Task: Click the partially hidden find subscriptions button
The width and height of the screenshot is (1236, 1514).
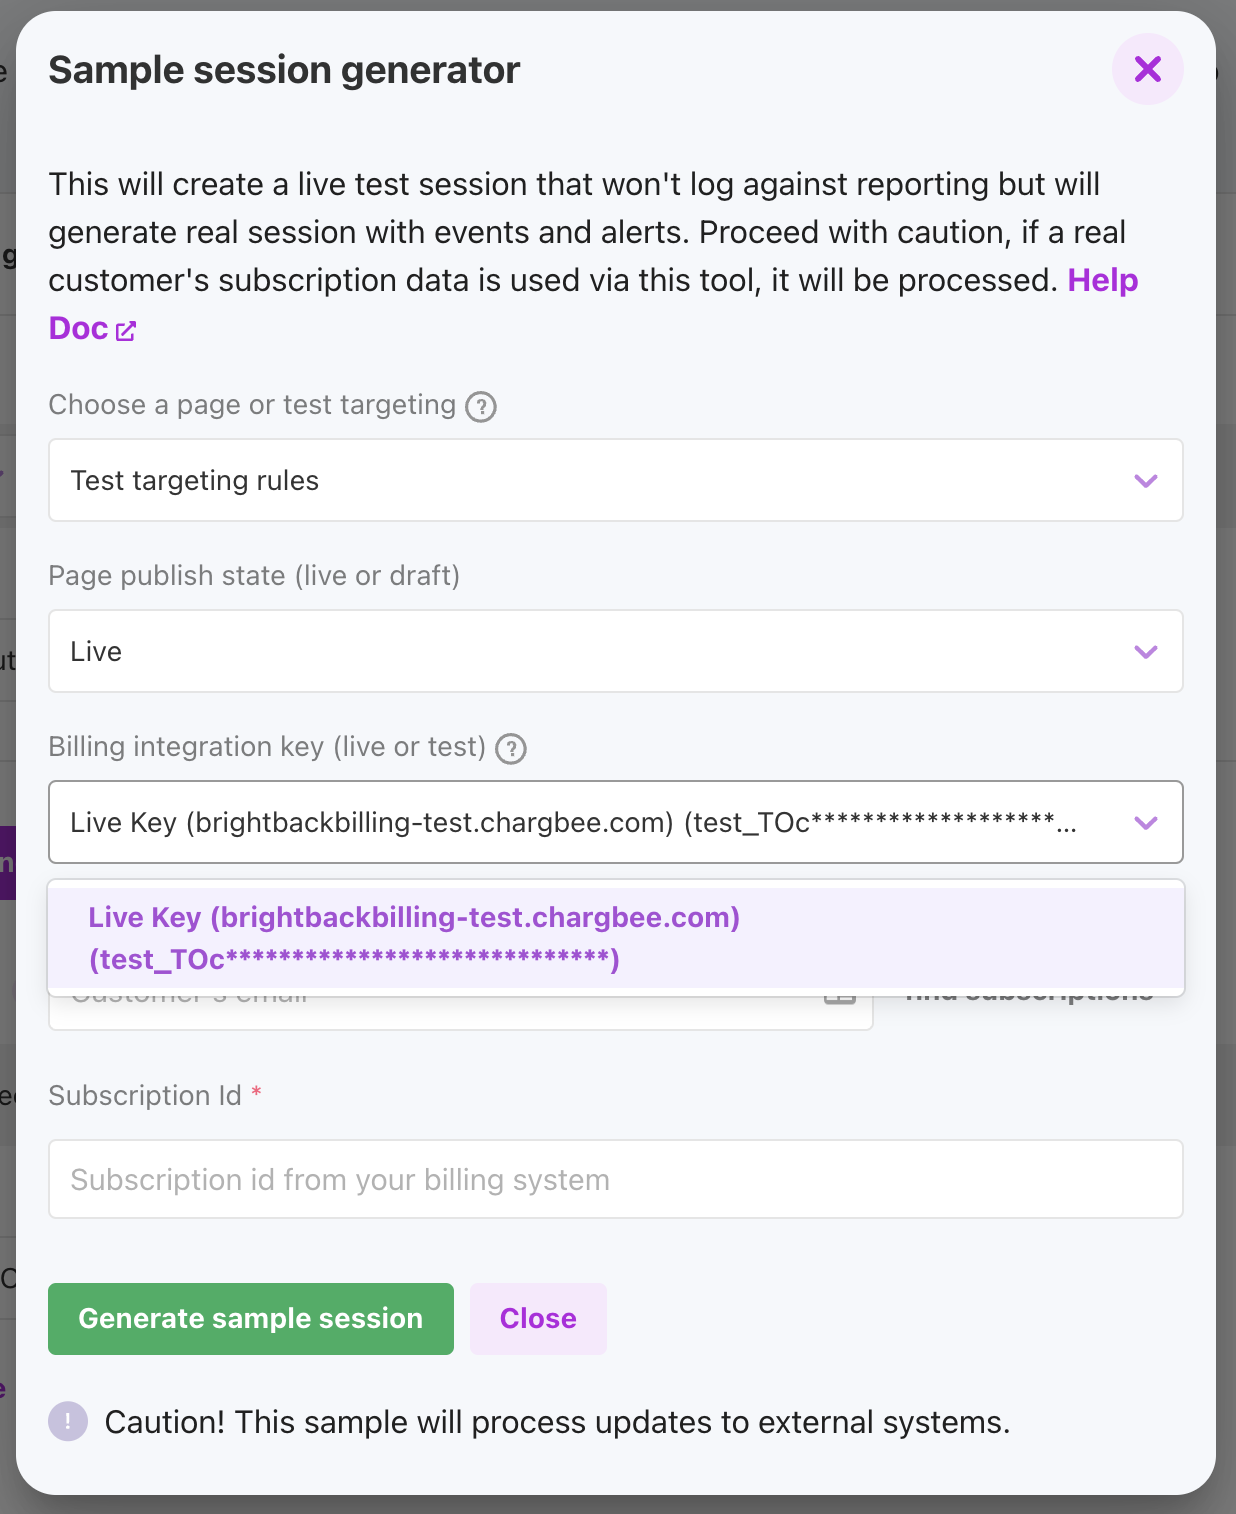Action: click(x=1030, y=1000)
